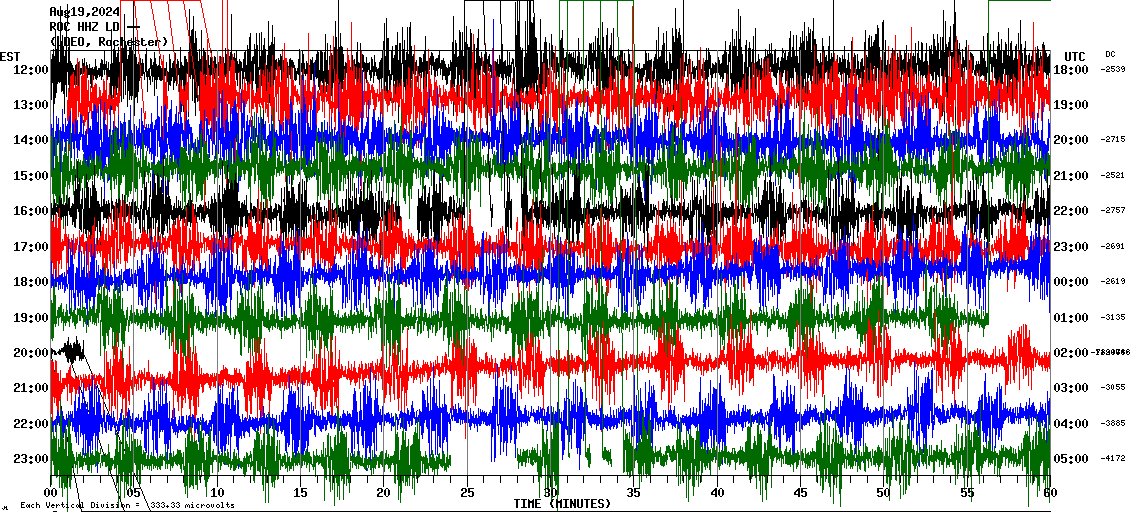Click the 20:00 EST row label
Screen dimensions: 1130x519
point(31,352)
